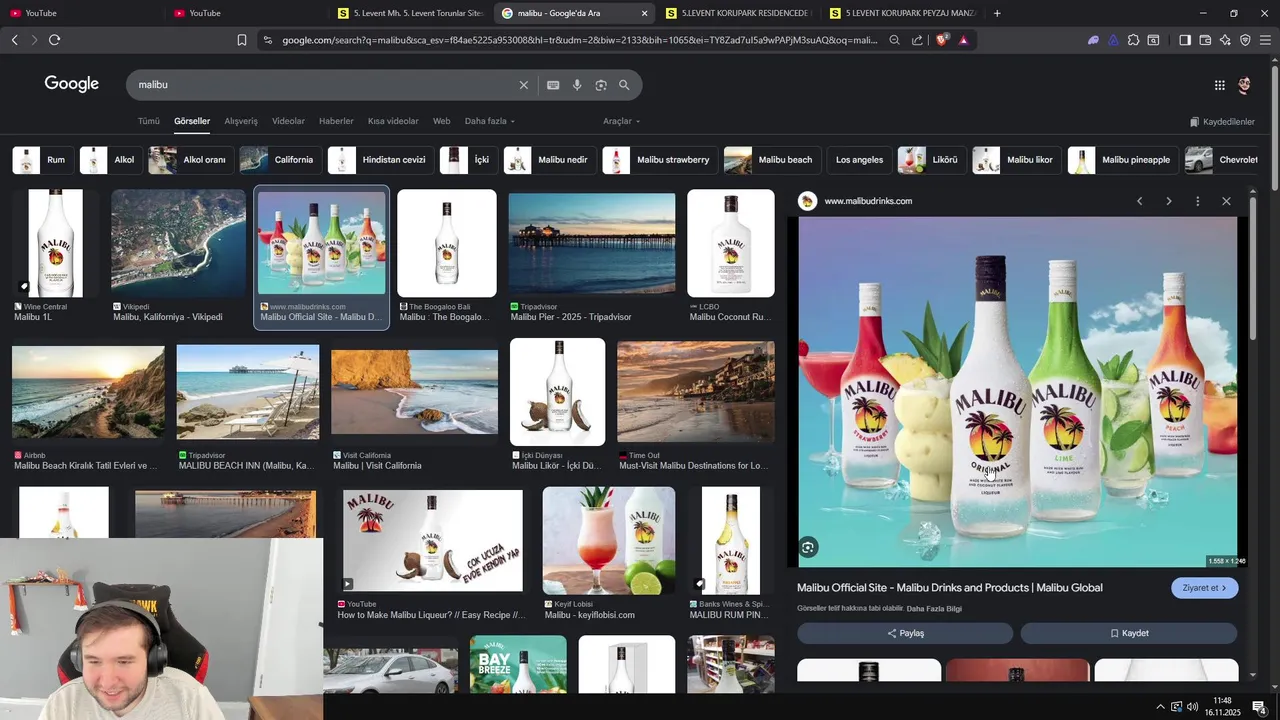
Task: Show next image in the preview panel
Action: [x=1168, y=201]
